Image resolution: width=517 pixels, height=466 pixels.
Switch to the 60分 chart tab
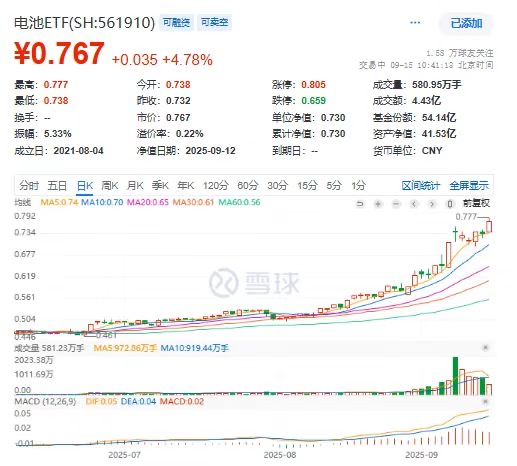(248, 185)
